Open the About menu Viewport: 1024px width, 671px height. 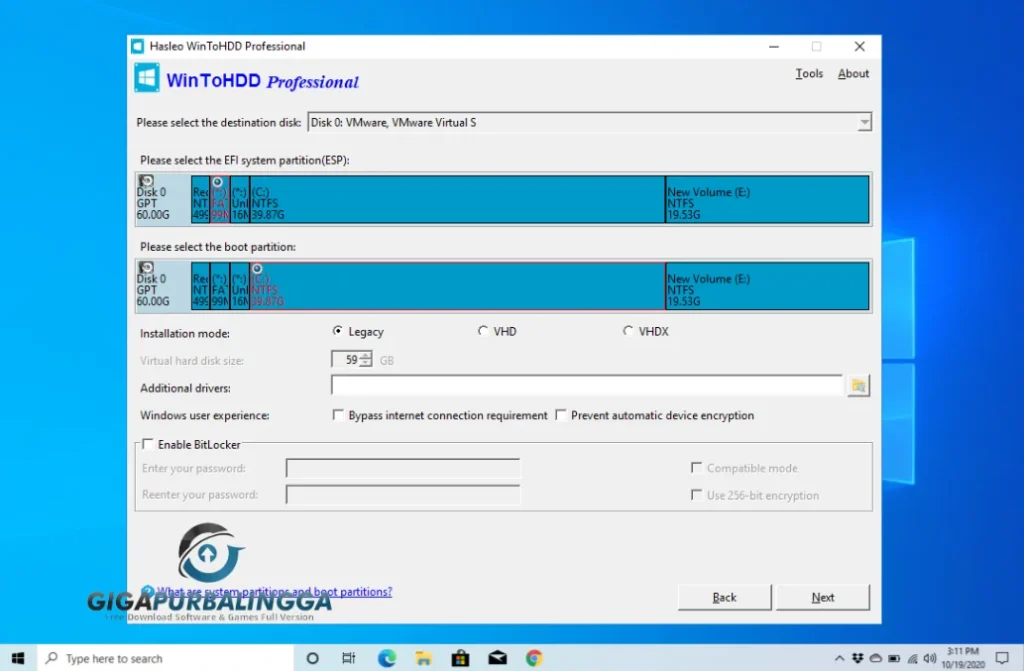[x=853, y=74]
